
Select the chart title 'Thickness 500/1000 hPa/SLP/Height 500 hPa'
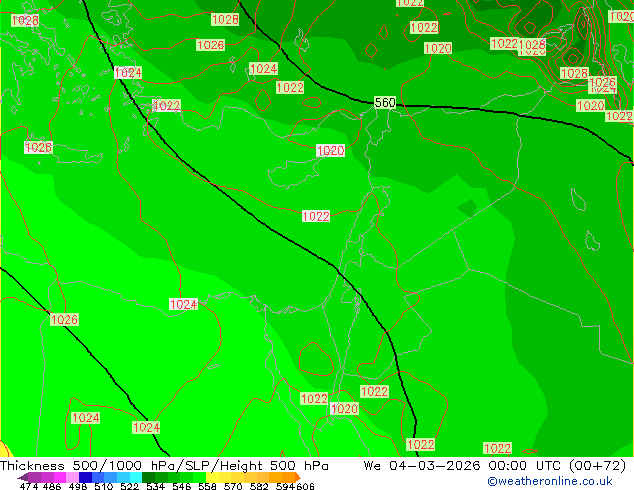164,466
